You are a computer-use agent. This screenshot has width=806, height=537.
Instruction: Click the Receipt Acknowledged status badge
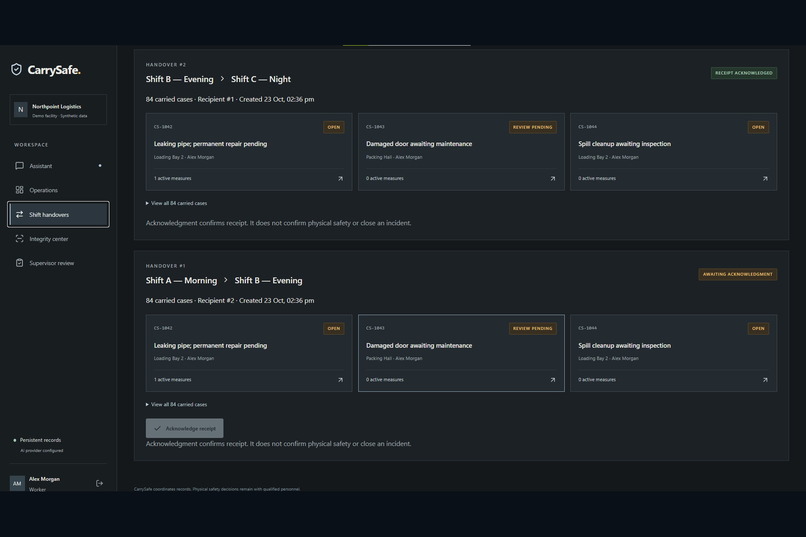tap(744, 73)
